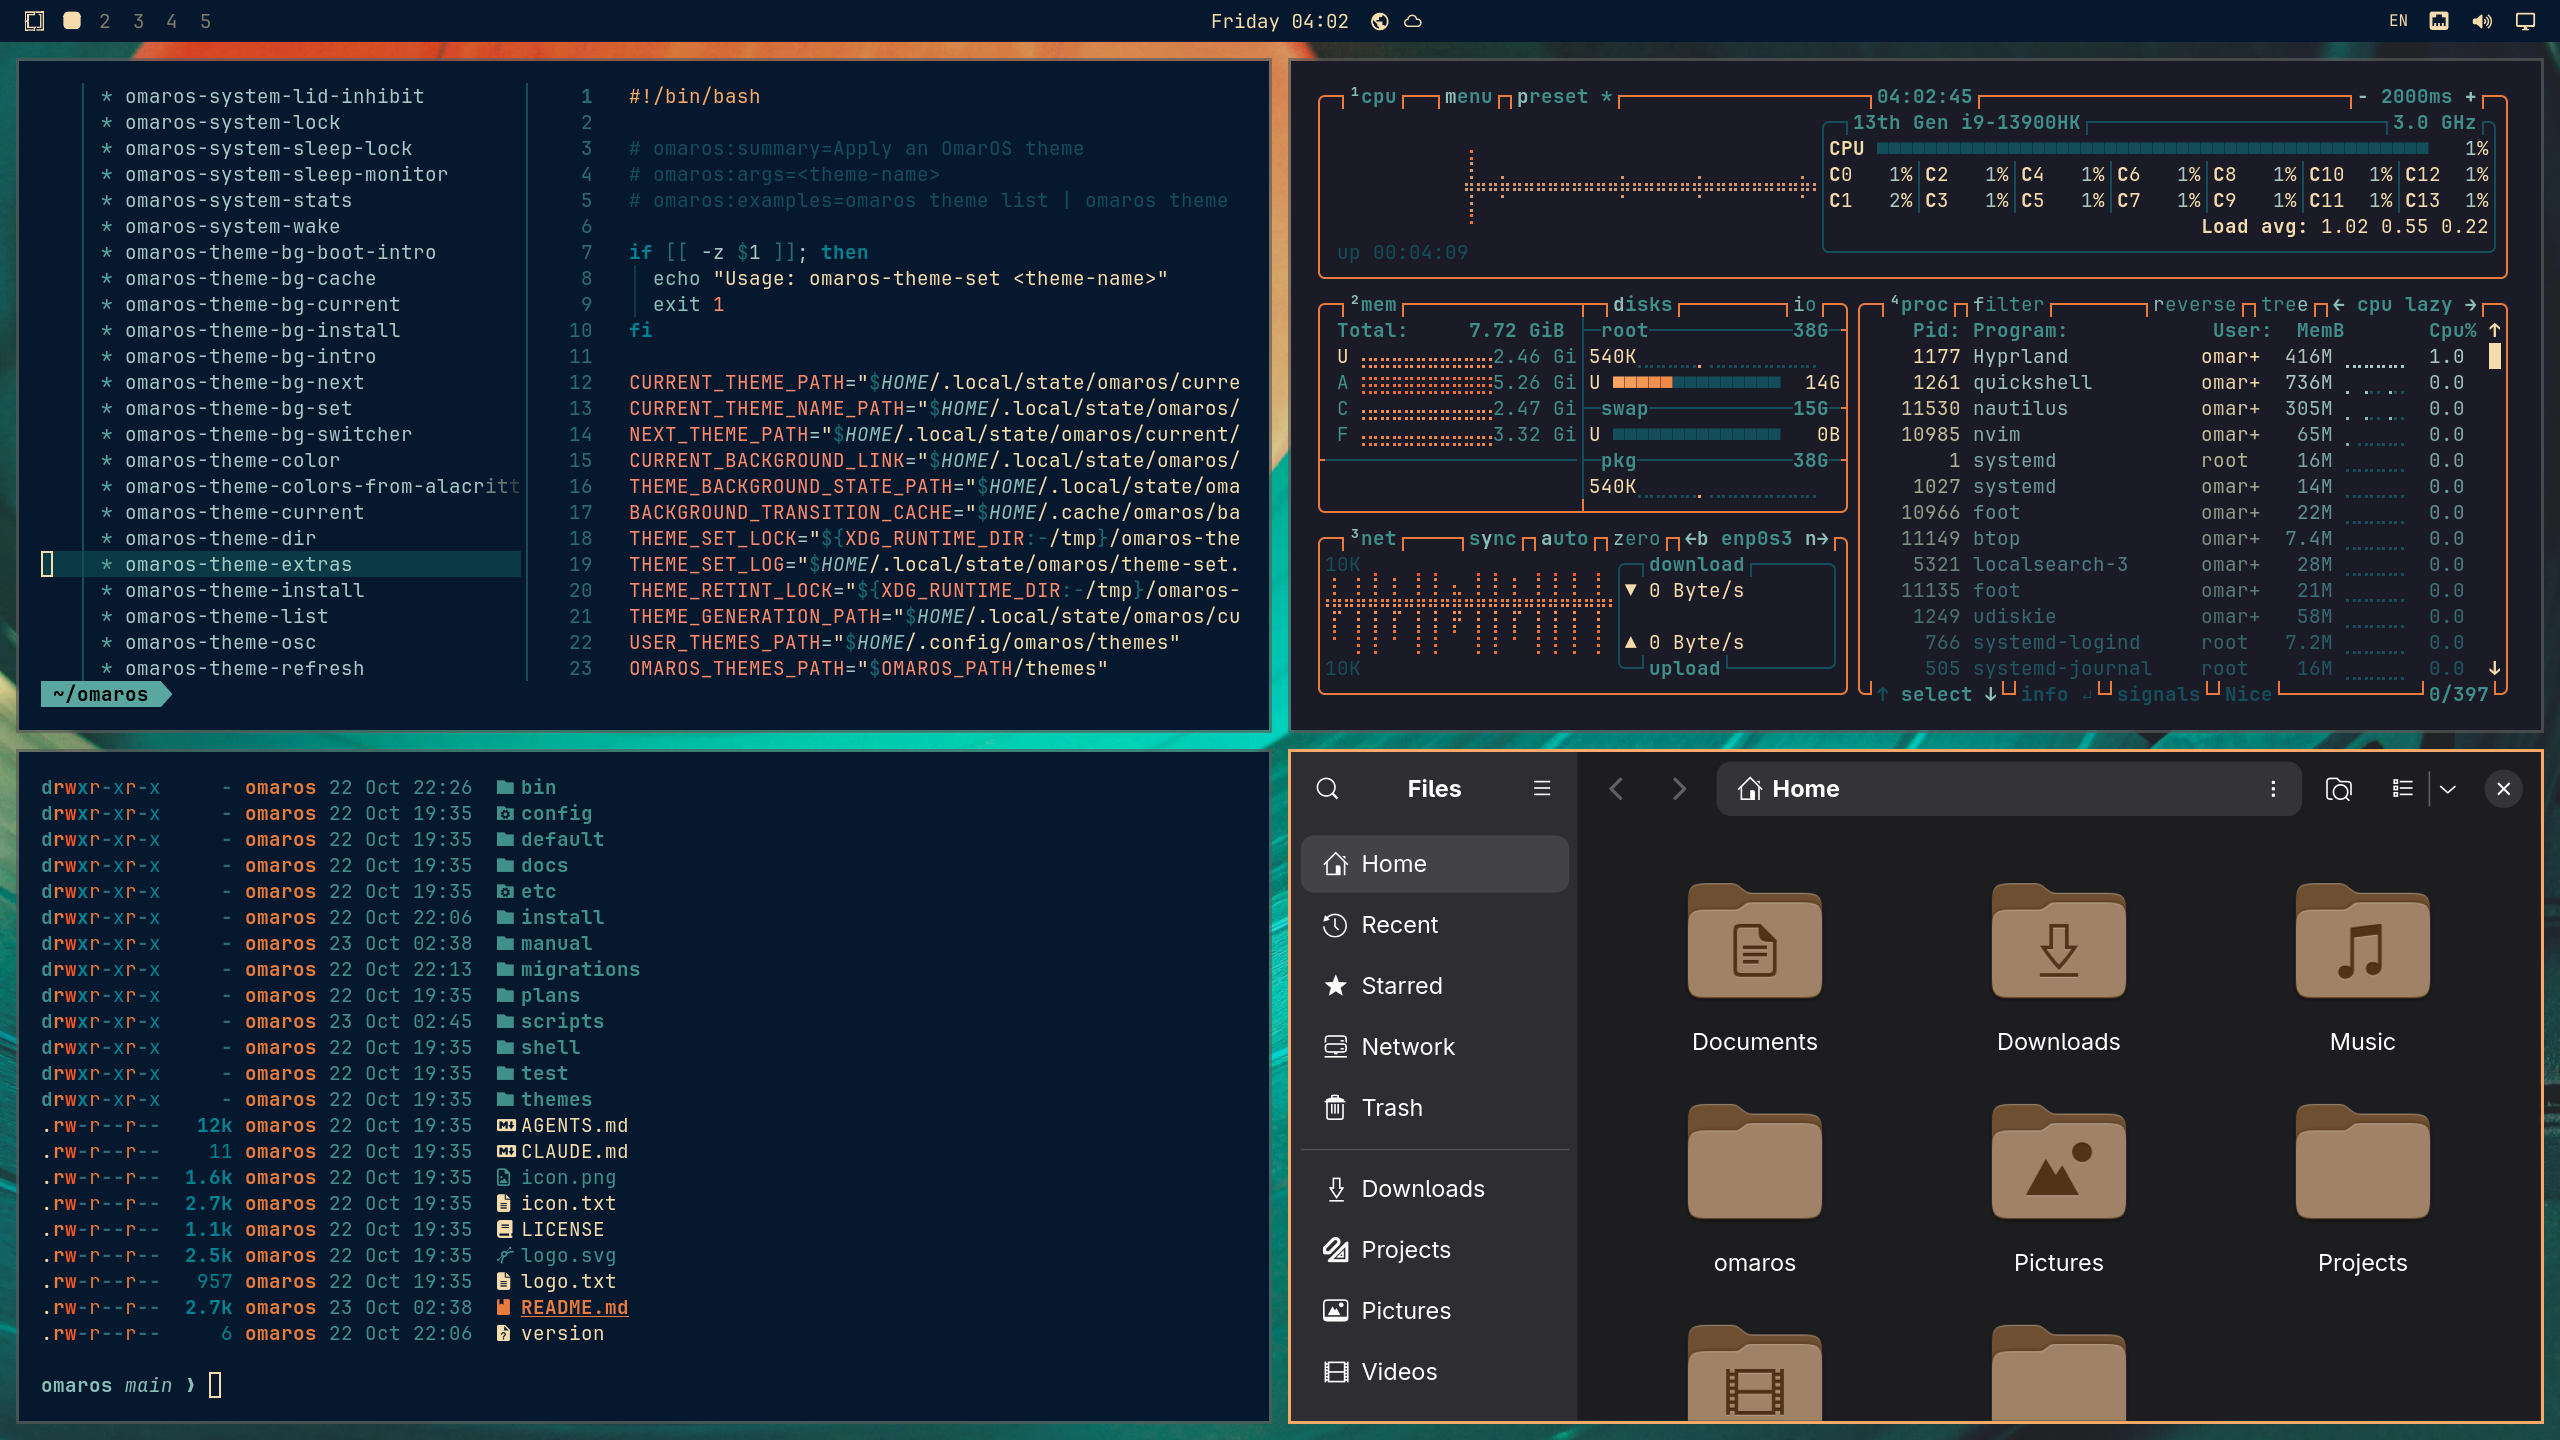2560x1440 pixels.
Task: Toggle auto scaling in btop net
Action: coord(1564,539)
